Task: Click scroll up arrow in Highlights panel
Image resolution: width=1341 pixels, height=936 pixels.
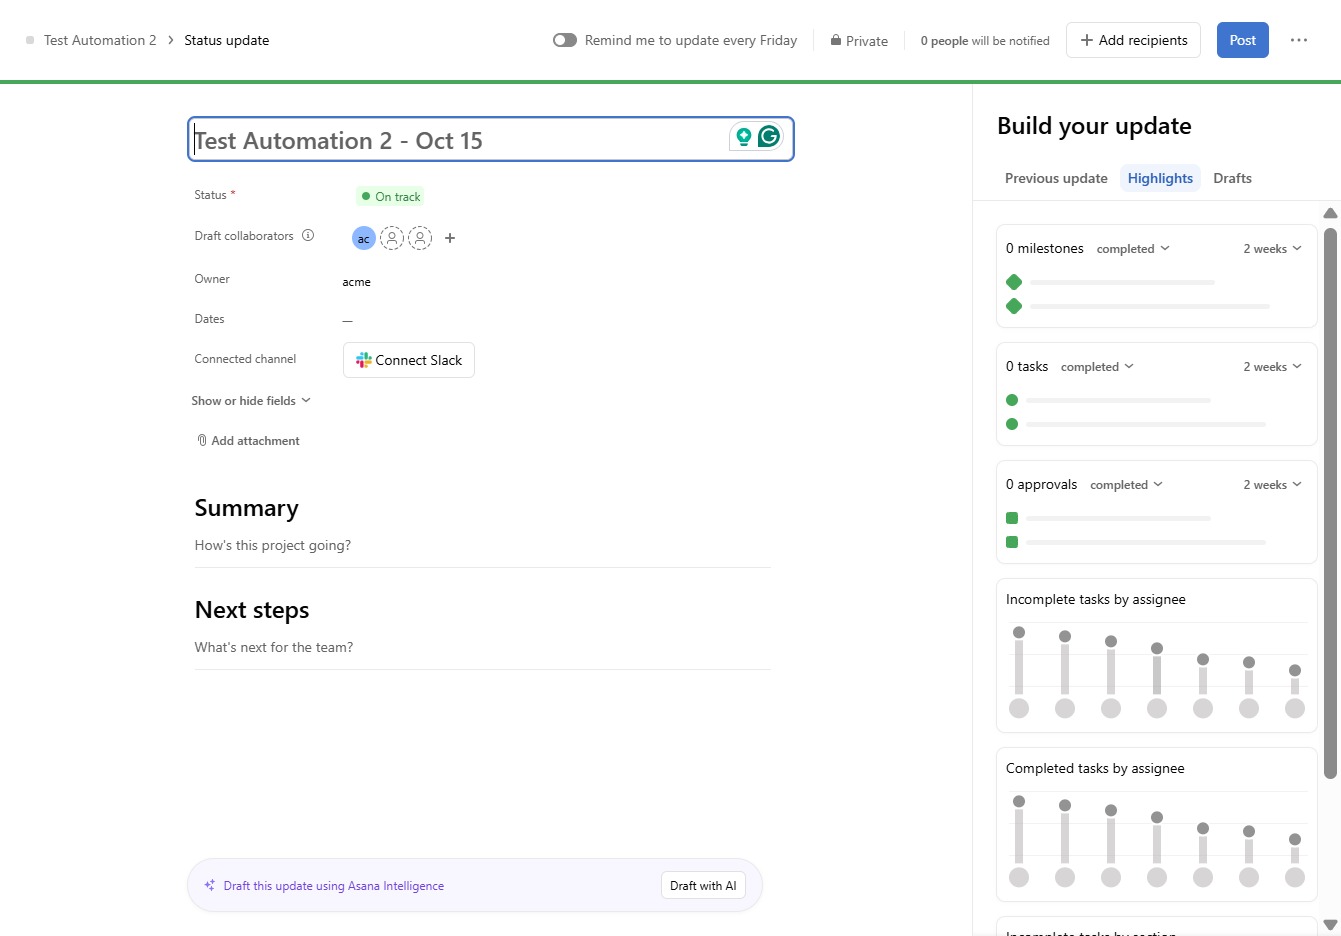Action: pyautogui.click(x=1330, y=213)
